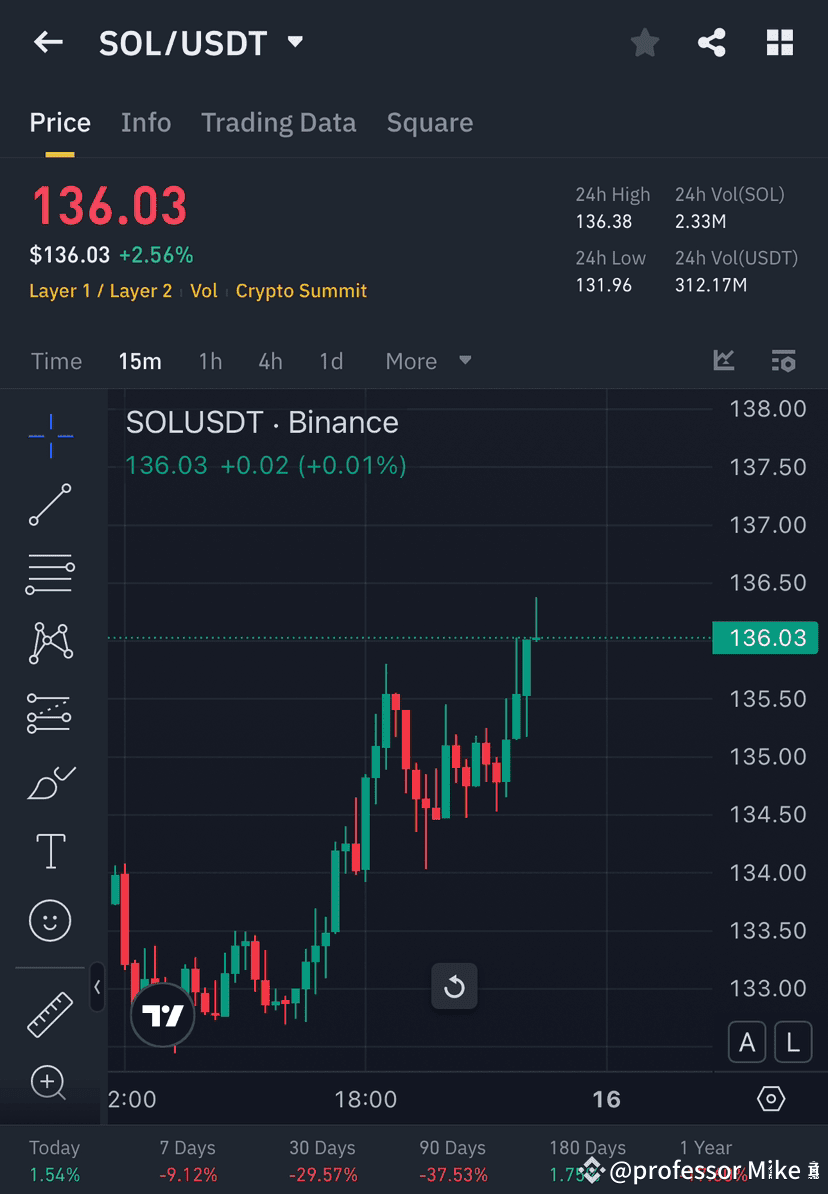The height and width of the screenshot is (1194, 828).
Task: Open the magnifier zoom tool
Action: click(50, 1083)
